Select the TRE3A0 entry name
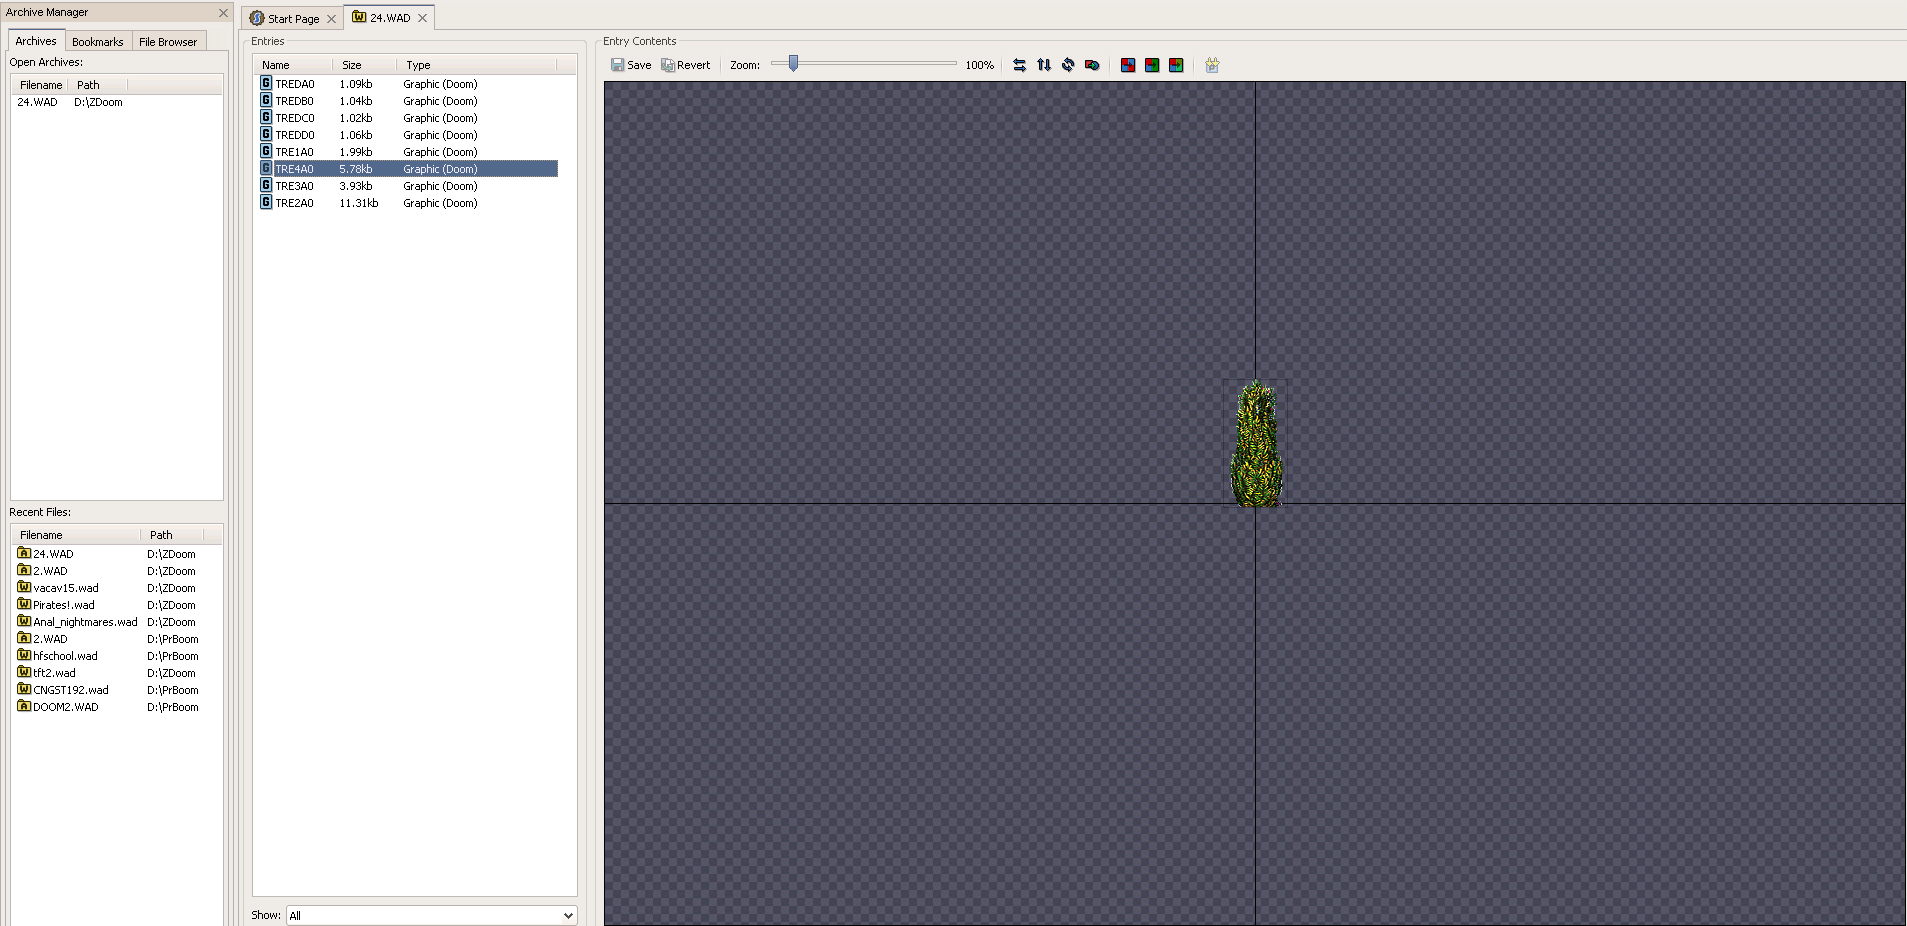This screenshot has height=926, width=1907. pyautogui.click(x=294, y=186)
